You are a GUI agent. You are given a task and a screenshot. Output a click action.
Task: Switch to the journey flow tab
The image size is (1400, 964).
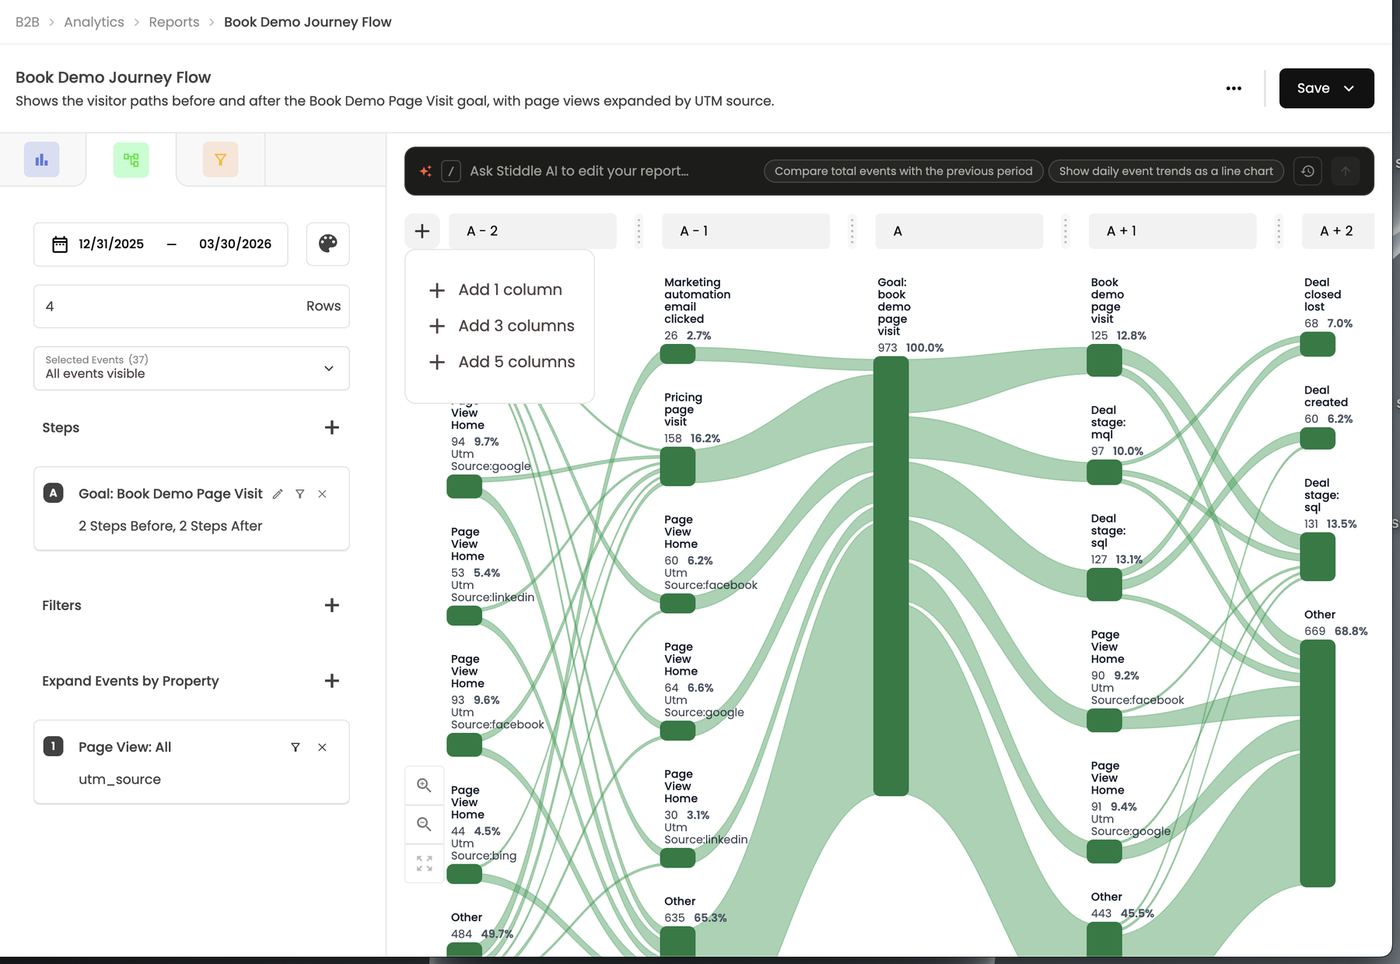(131, 160)
